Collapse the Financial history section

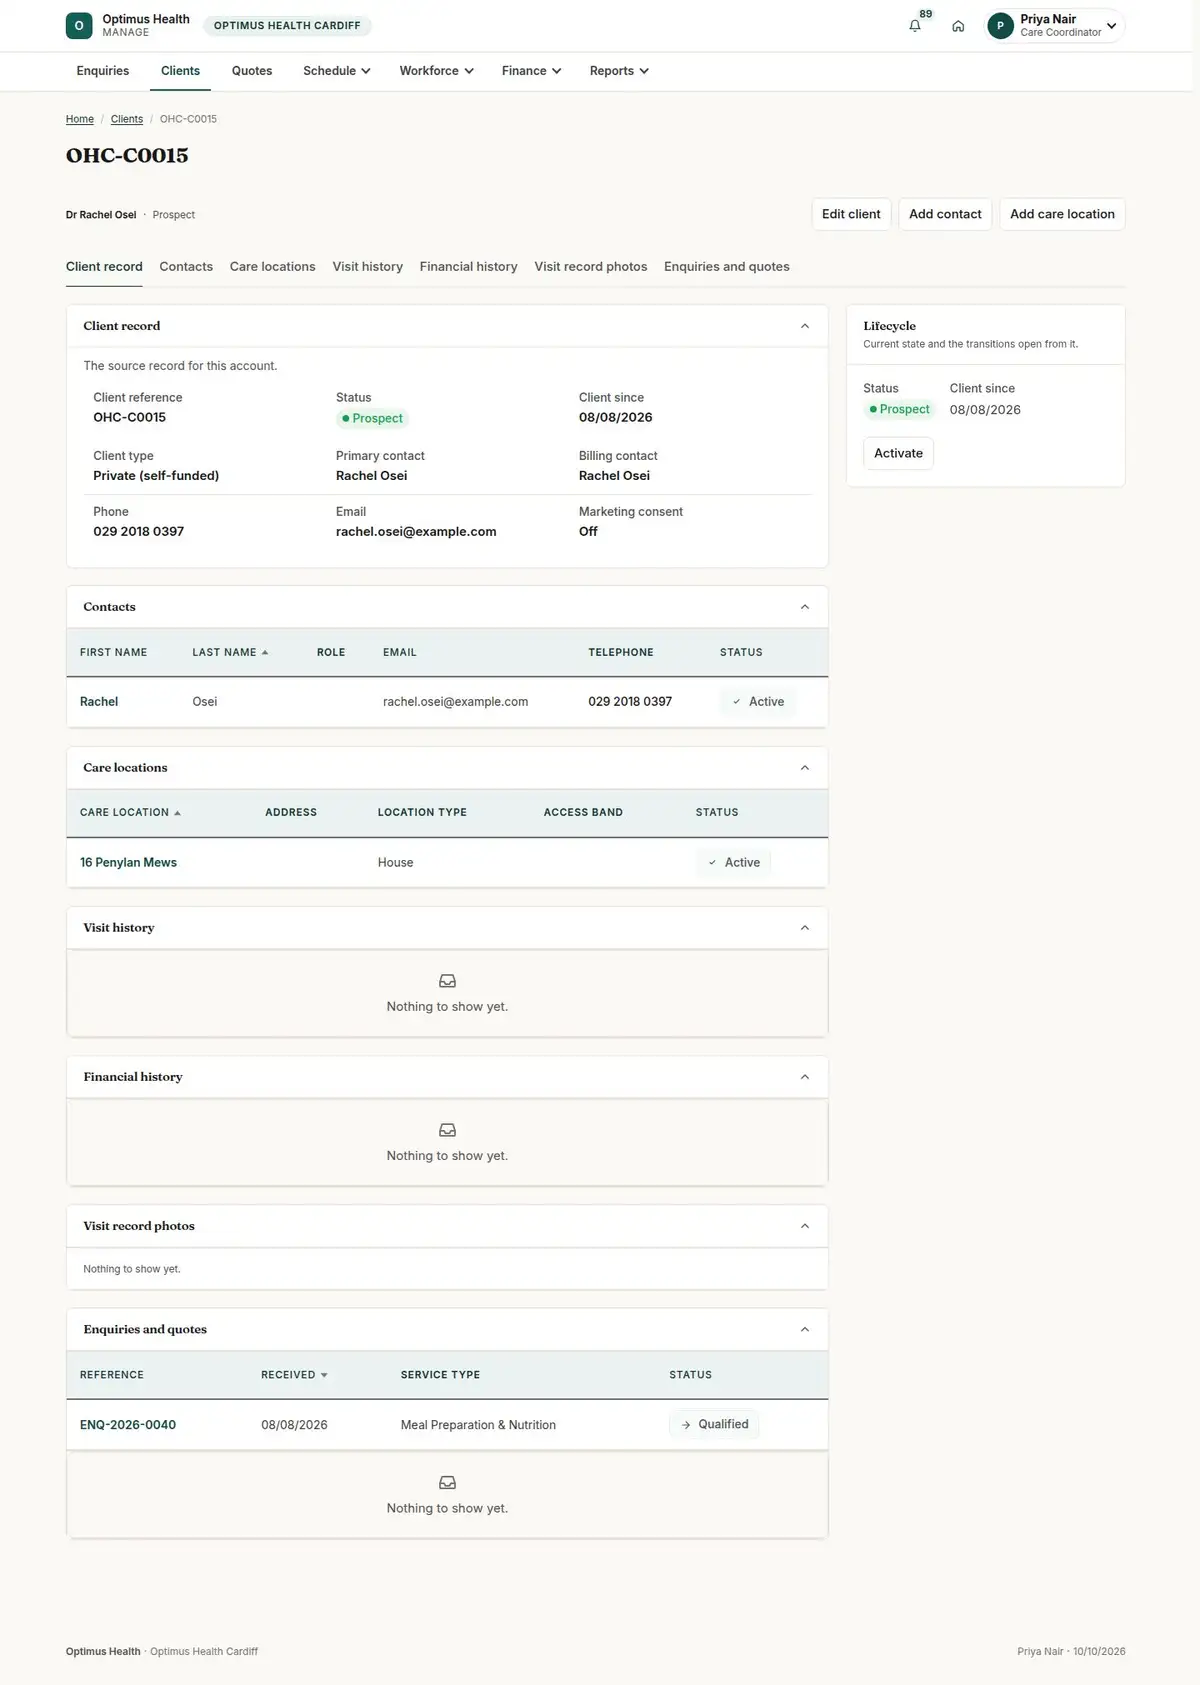click(805, 1077)
